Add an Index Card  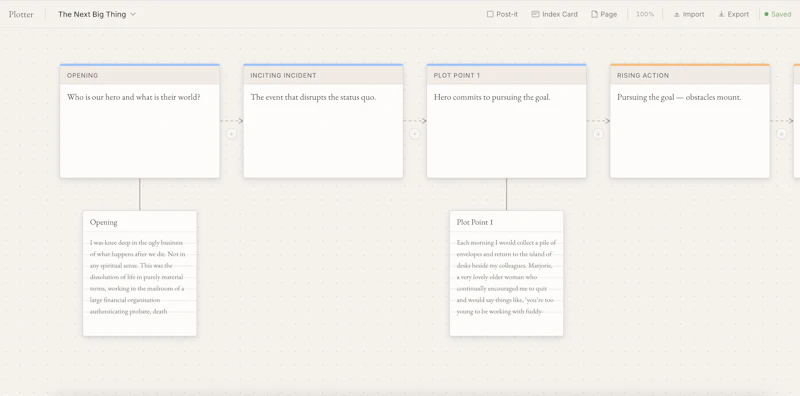554,14
